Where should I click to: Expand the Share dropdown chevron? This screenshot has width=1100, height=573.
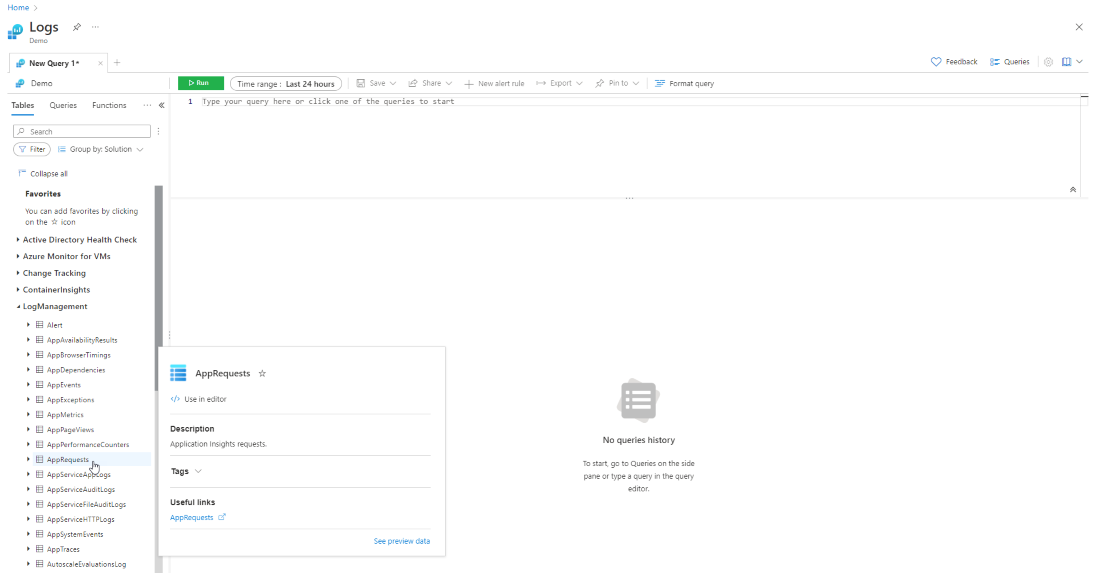(x=448, y=83)
